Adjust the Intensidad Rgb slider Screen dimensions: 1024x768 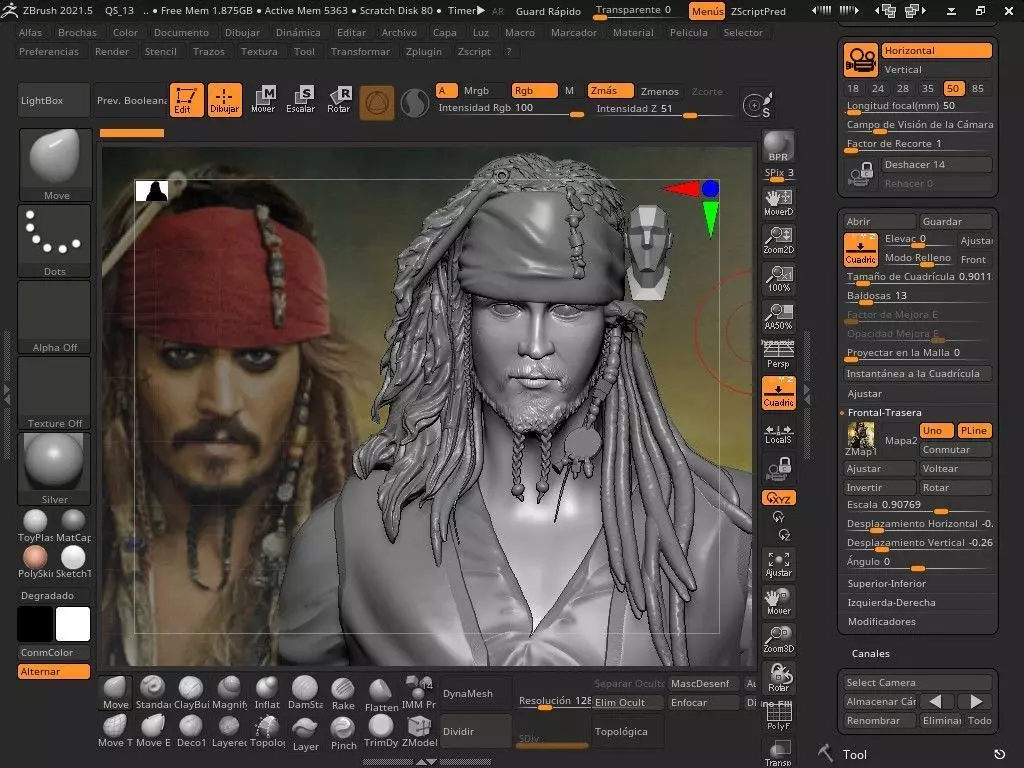[x=511, y=110]
